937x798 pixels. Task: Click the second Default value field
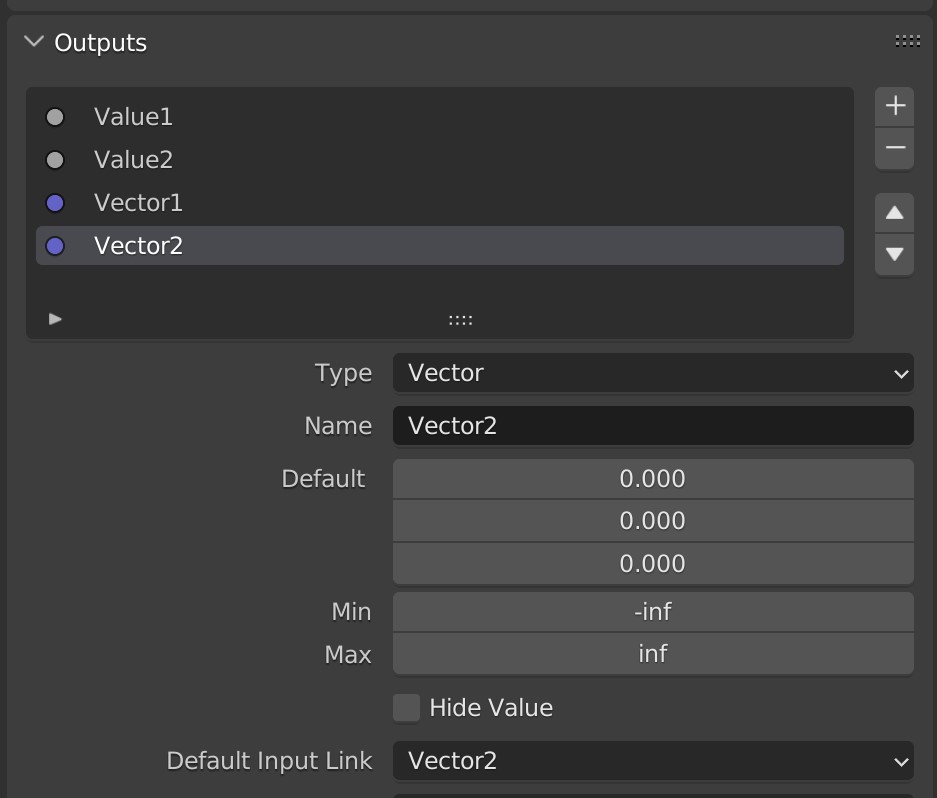653,521
